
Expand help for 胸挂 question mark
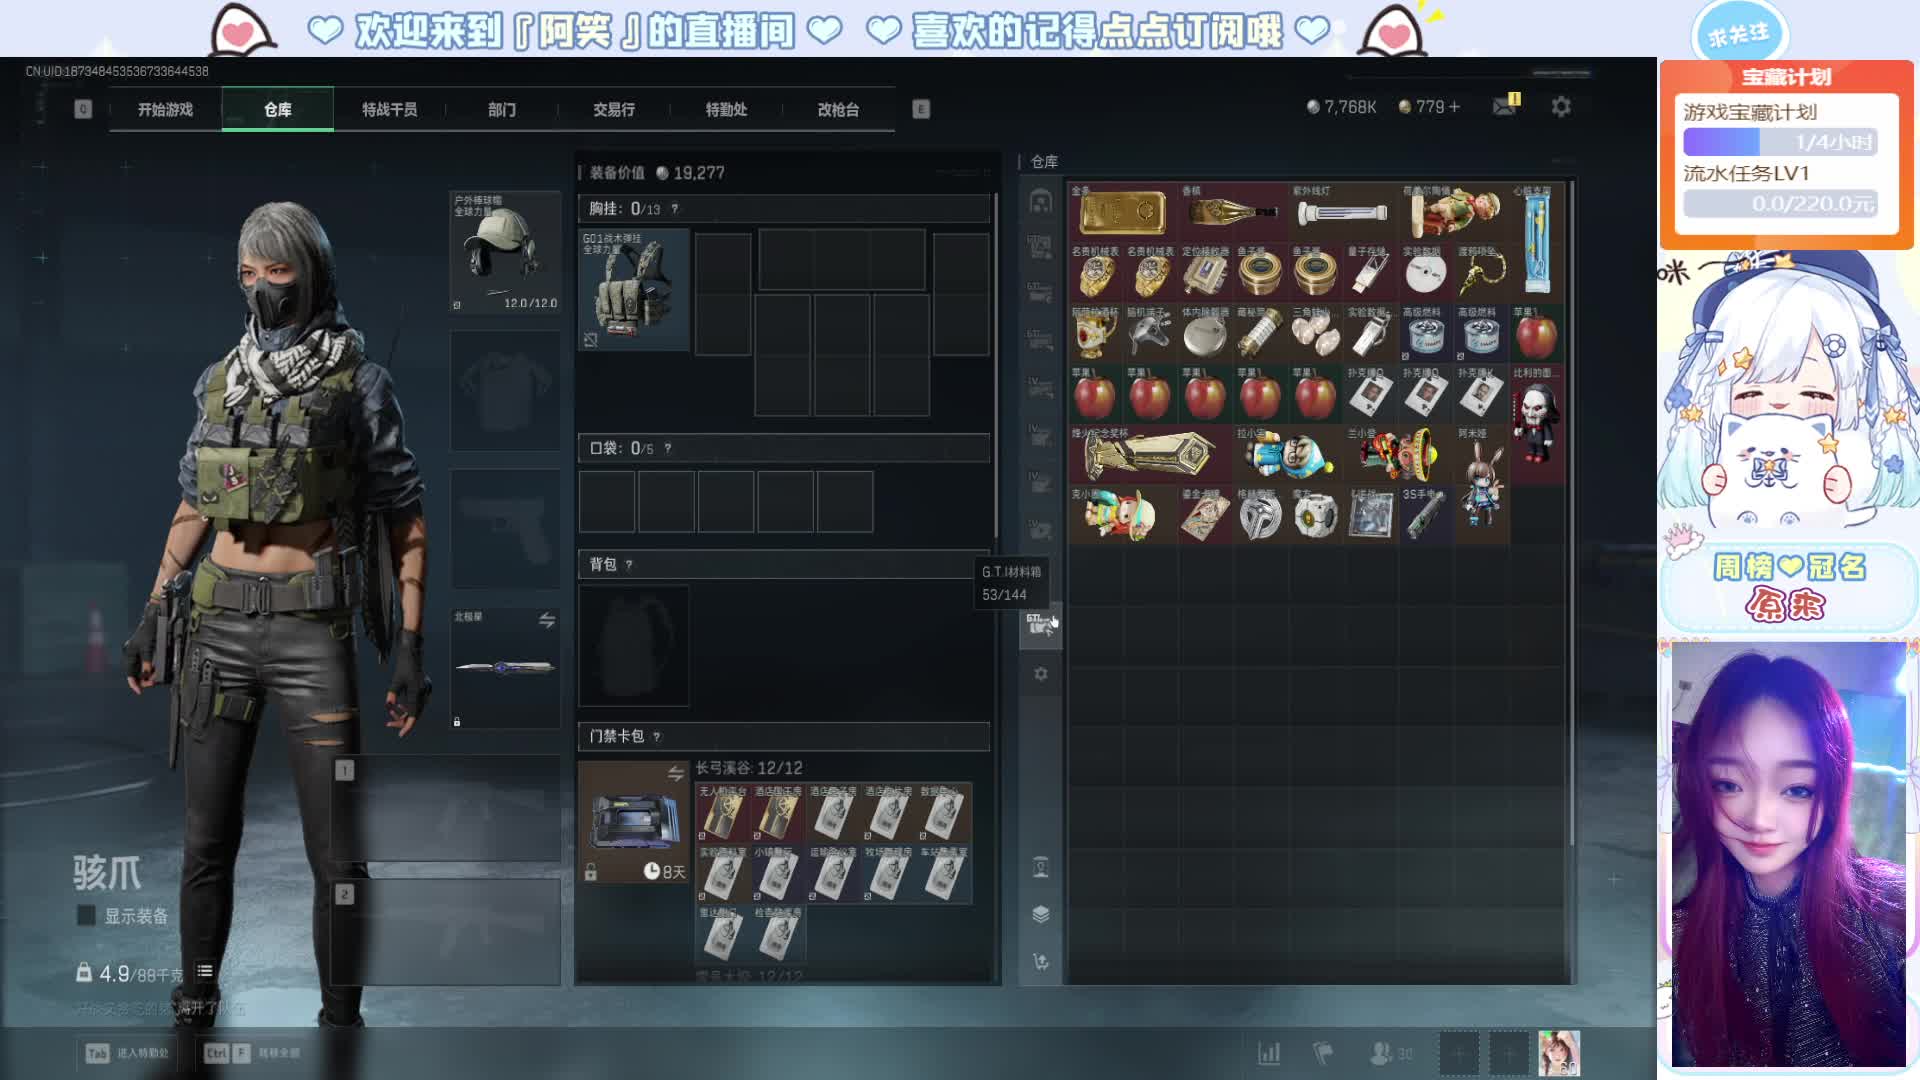pos(675,209)
